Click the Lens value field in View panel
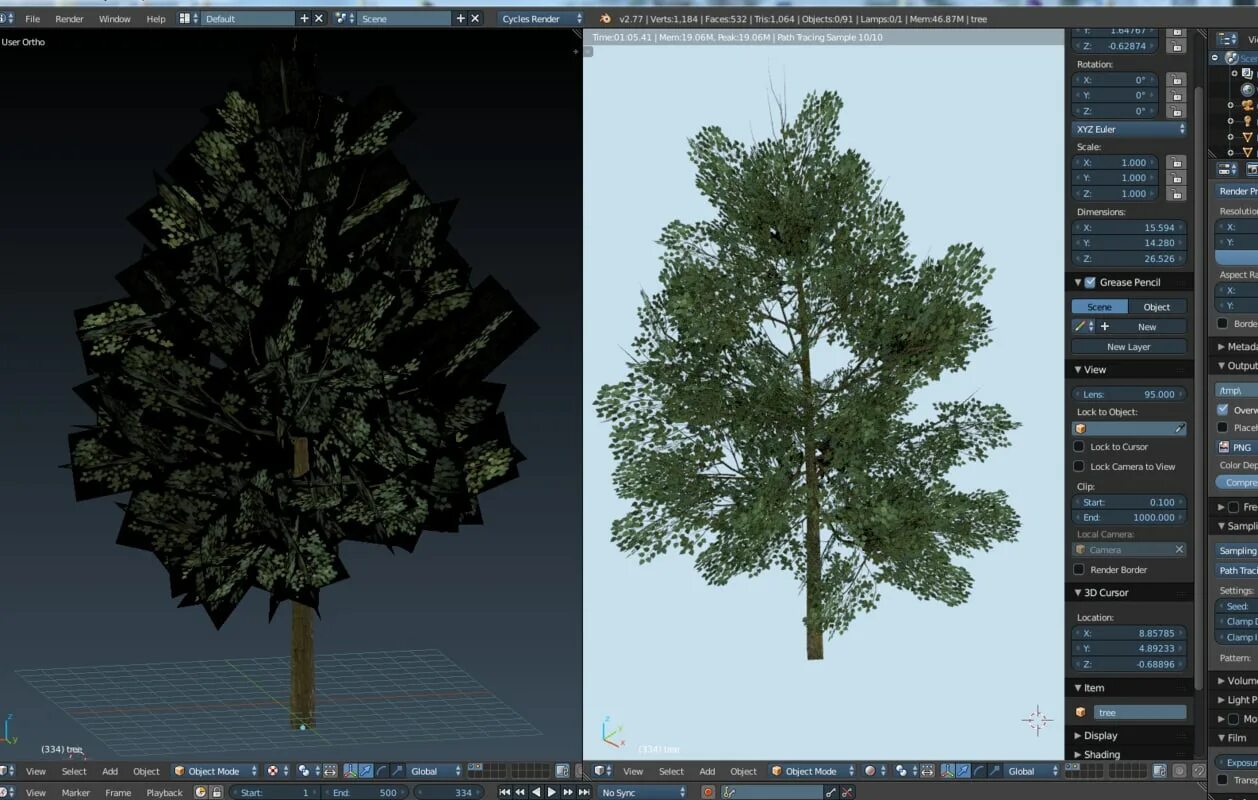Viewport: 1258px width, 800px height. point(1129,394)
